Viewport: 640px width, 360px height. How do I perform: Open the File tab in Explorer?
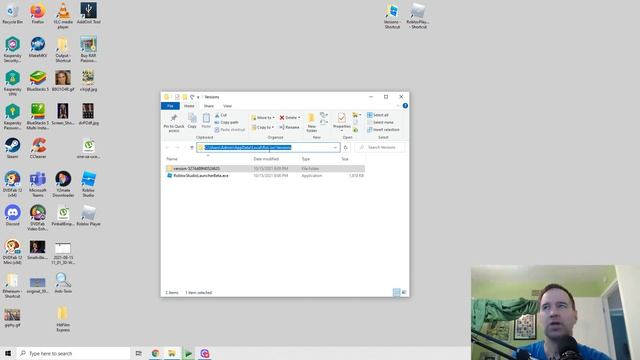coord(170,106)
